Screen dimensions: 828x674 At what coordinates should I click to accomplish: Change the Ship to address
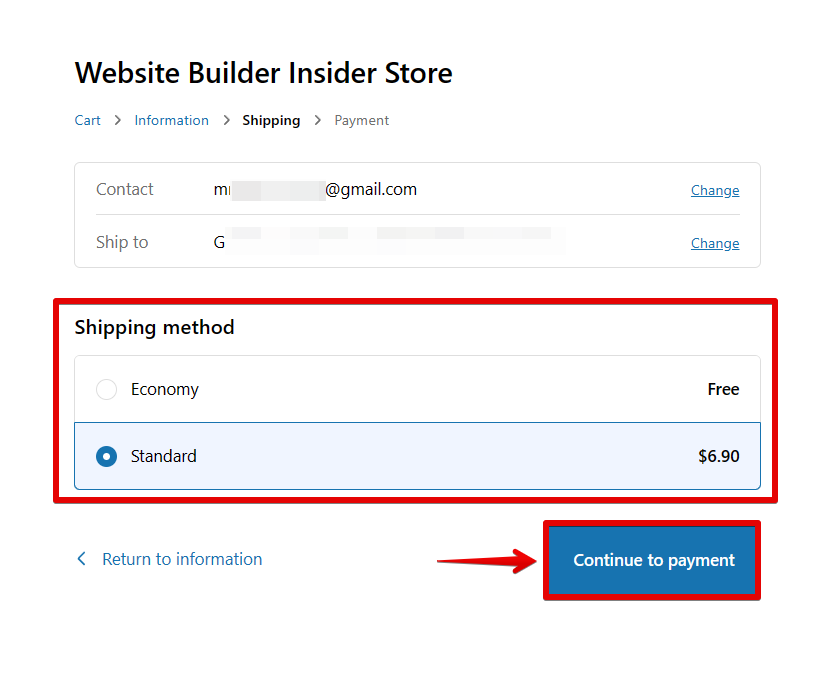click(715, 243)
